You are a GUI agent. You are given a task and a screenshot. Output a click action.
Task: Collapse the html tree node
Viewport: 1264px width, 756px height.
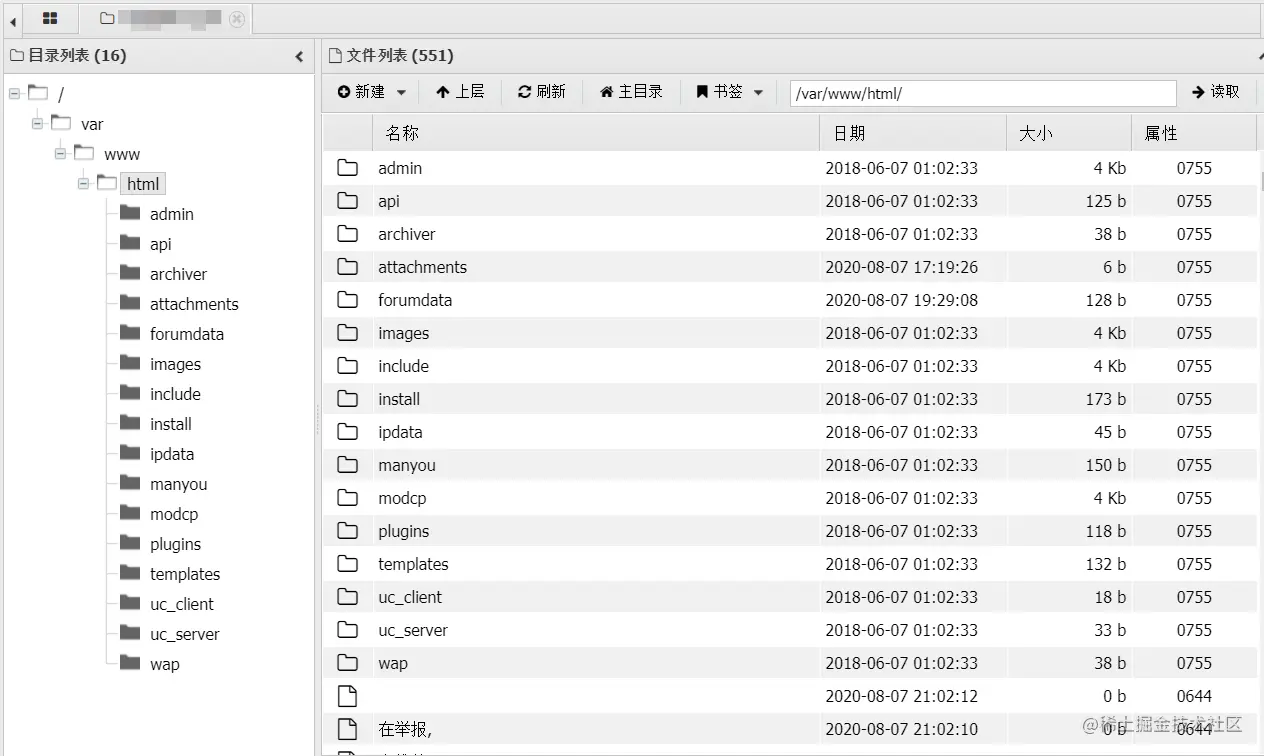pos(84,184)
